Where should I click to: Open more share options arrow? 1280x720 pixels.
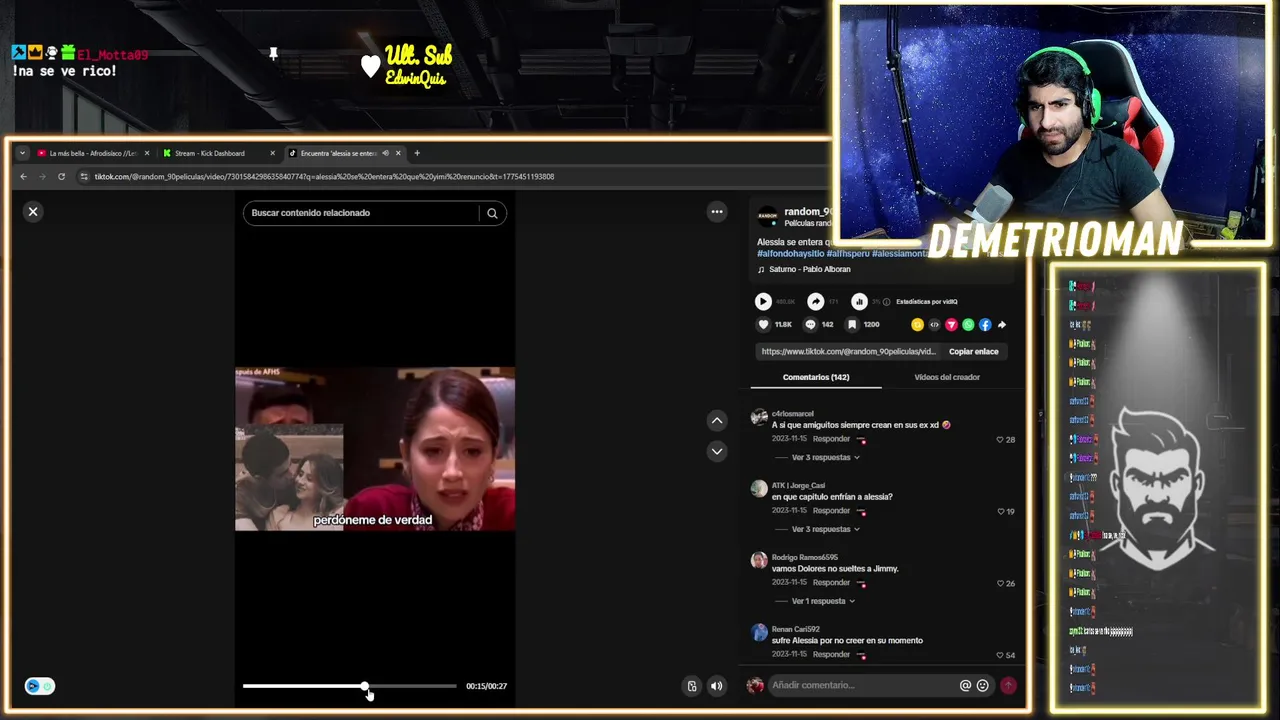tap(1002, 325)
